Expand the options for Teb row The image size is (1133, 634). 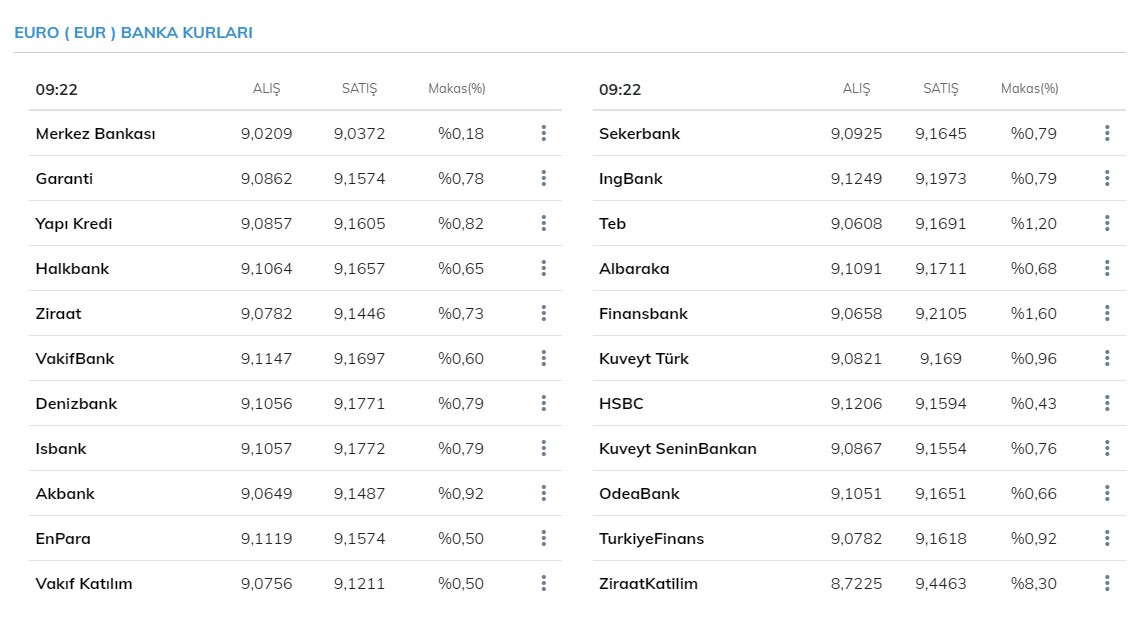(1107, 223)
